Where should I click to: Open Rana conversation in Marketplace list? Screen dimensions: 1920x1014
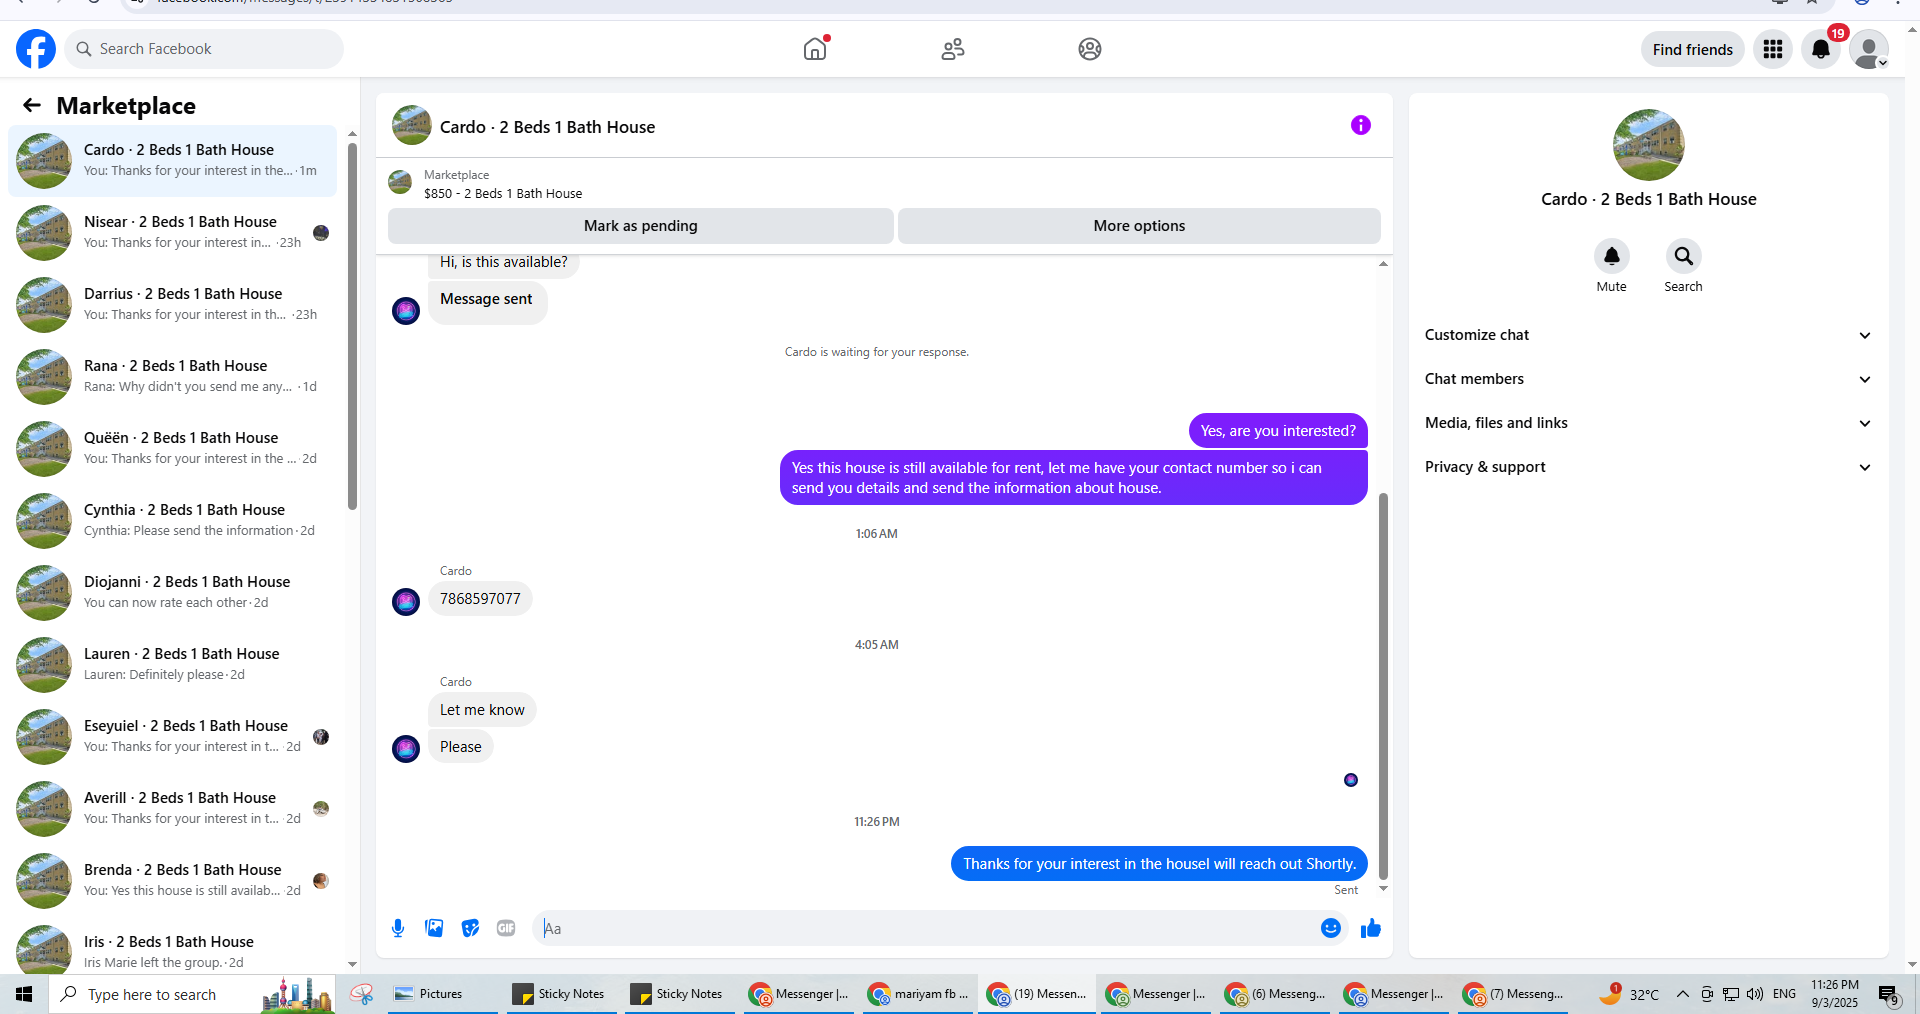pos(172,376)
